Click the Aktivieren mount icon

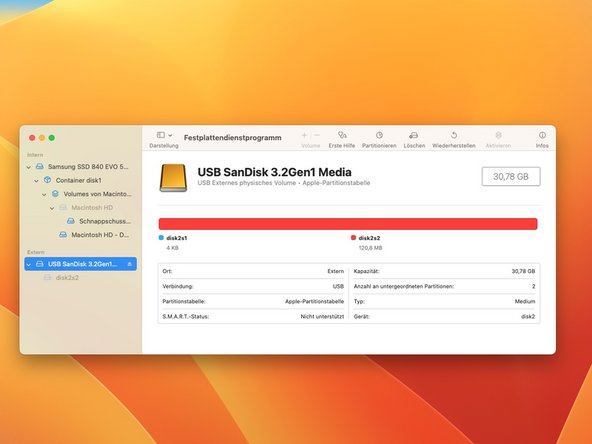tap(498, 135)
